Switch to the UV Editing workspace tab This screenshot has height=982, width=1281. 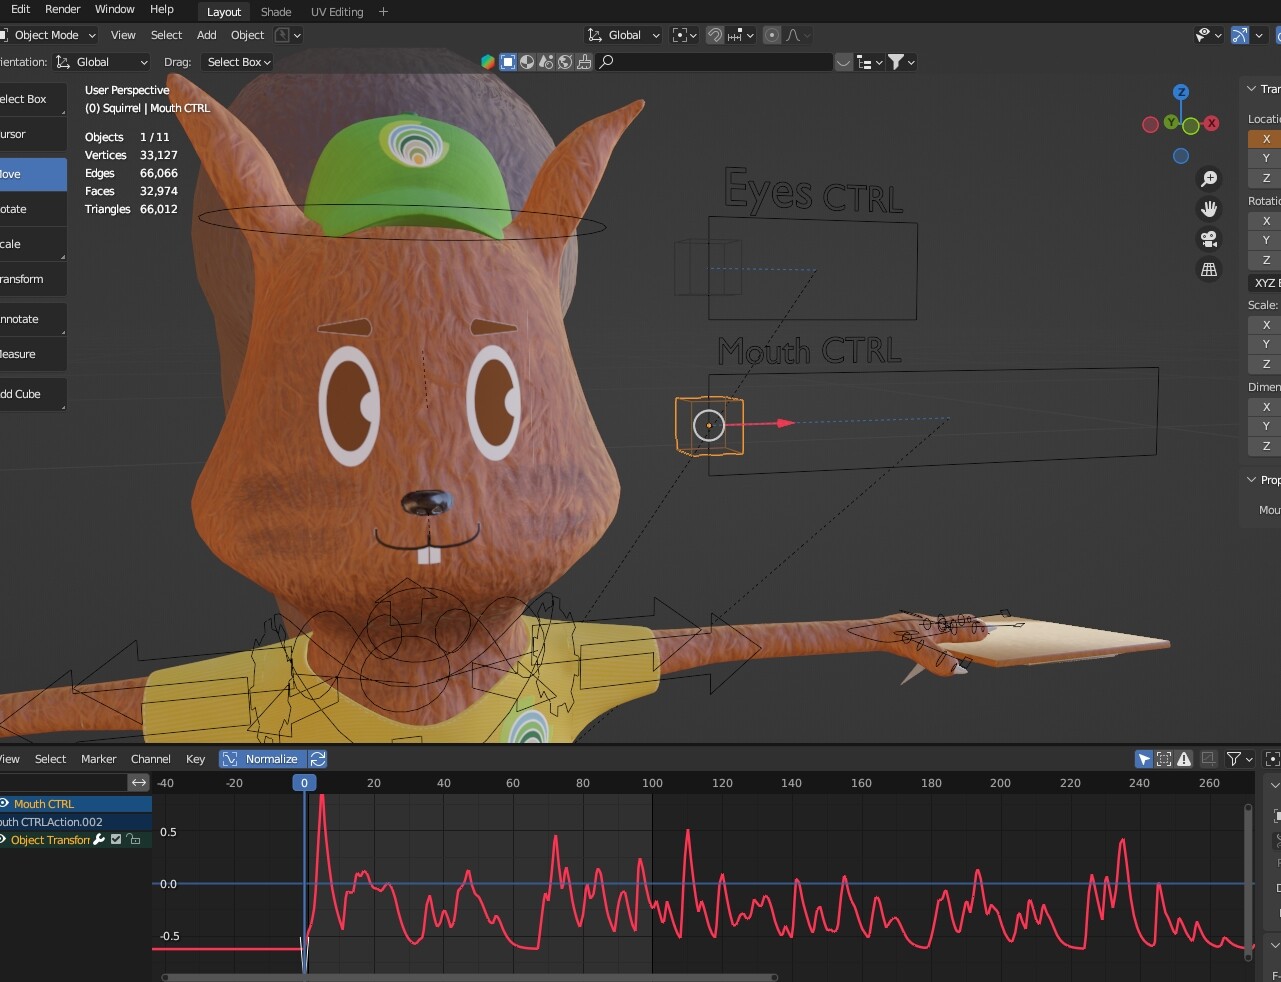point(336,12)
